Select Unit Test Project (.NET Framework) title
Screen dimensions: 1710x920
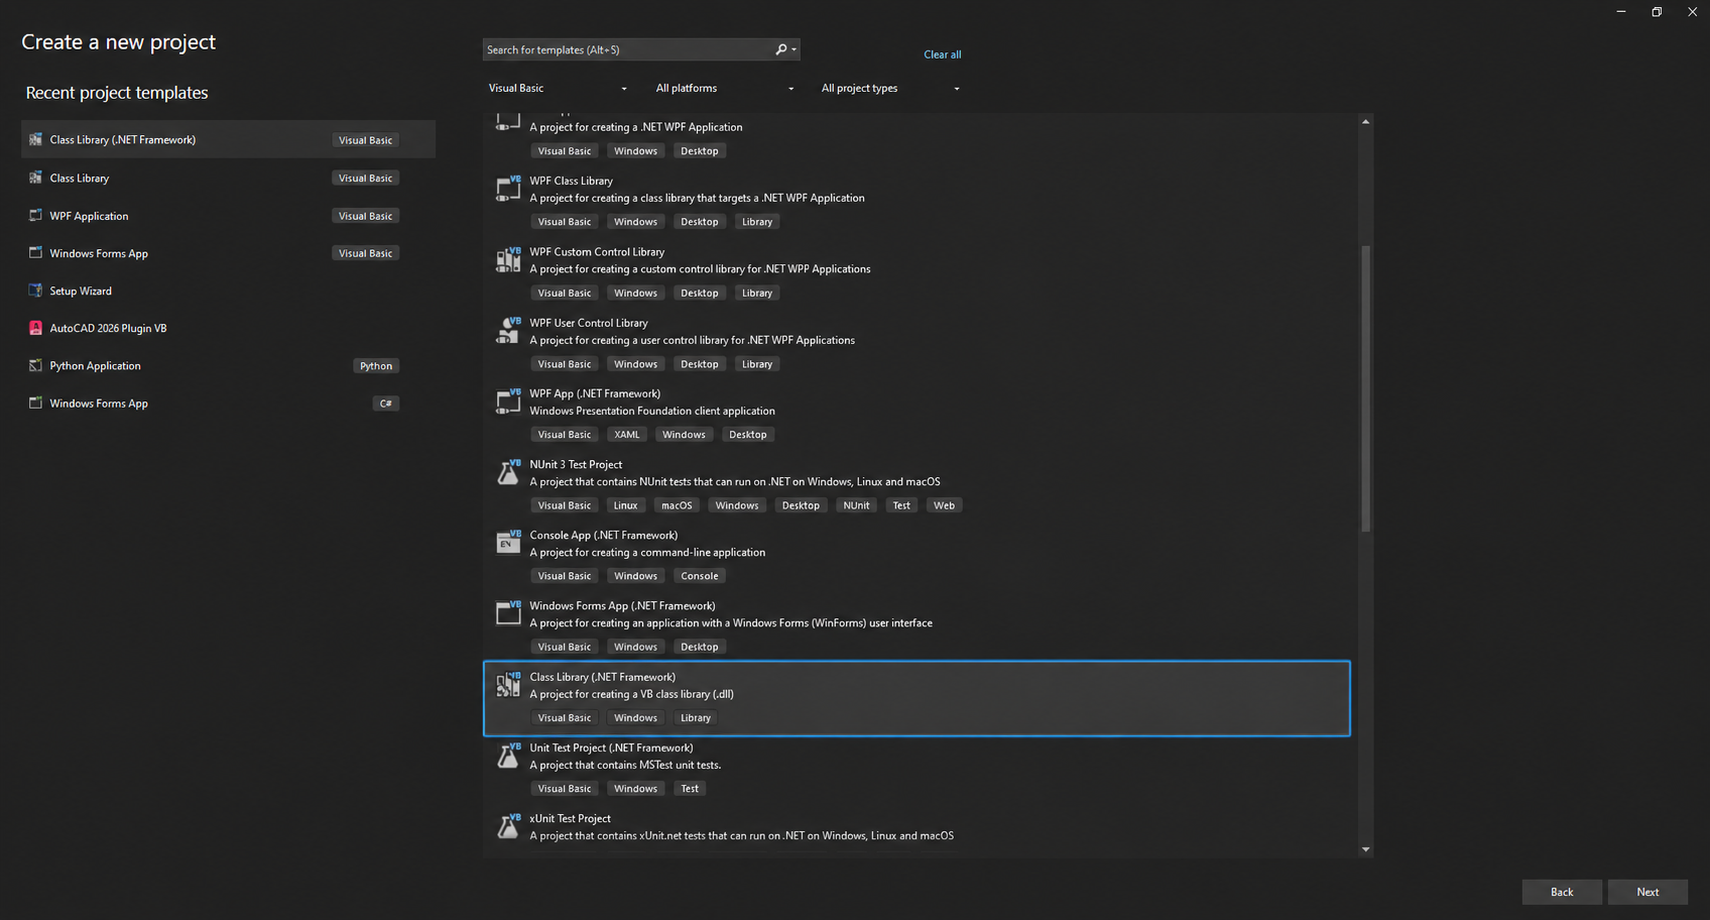[611, 748]
